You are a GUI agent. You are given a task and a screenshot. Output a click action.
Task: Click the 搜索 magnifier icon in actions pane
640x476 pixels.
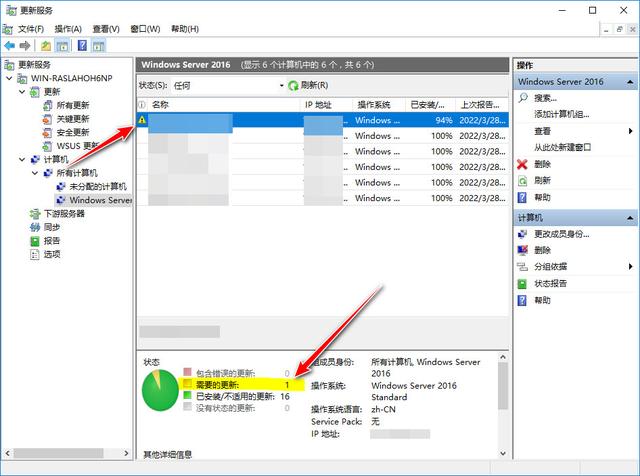[523, 98]
